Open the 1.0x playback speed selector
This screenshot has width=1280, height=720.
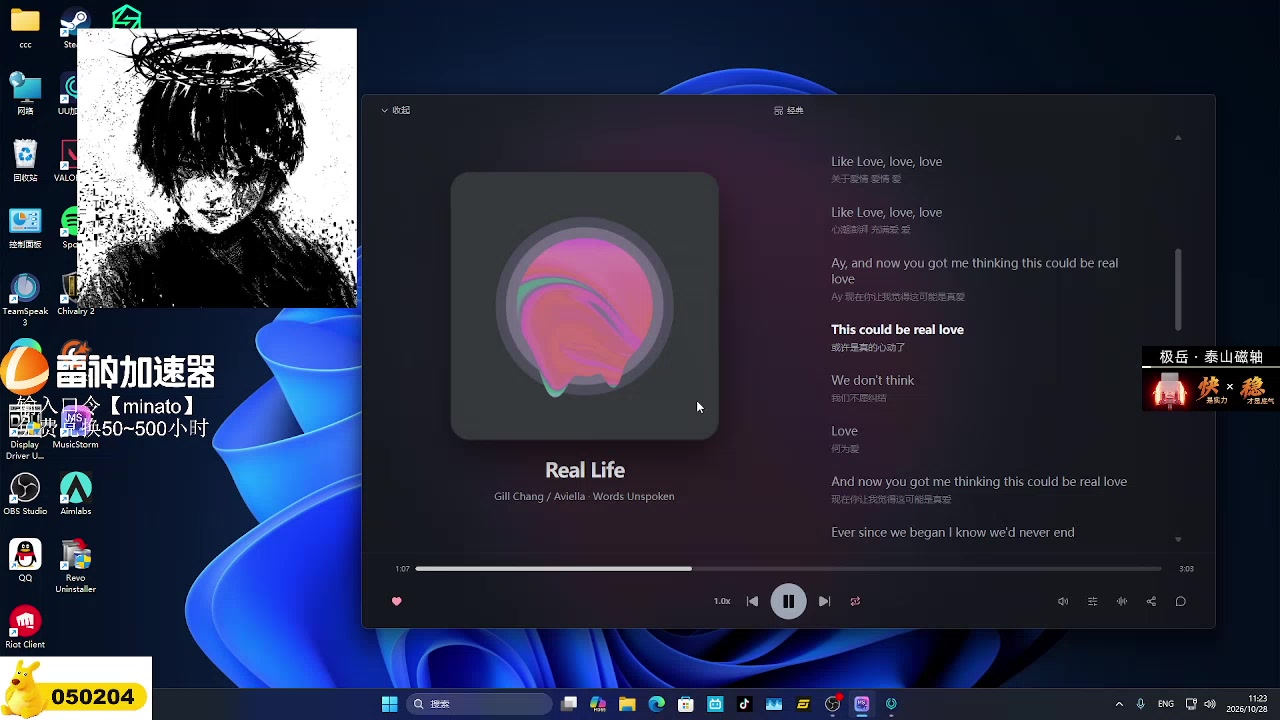tap(722, 601)
